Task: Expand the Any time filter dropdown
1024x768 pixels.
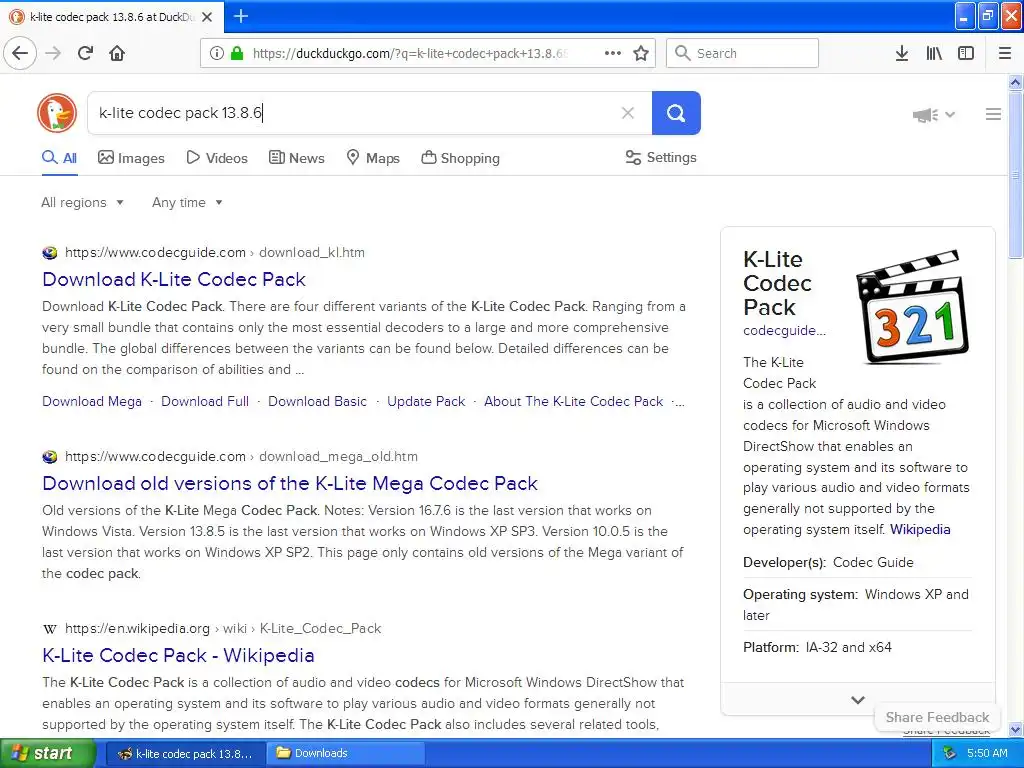Action: (x=187, y=202)
